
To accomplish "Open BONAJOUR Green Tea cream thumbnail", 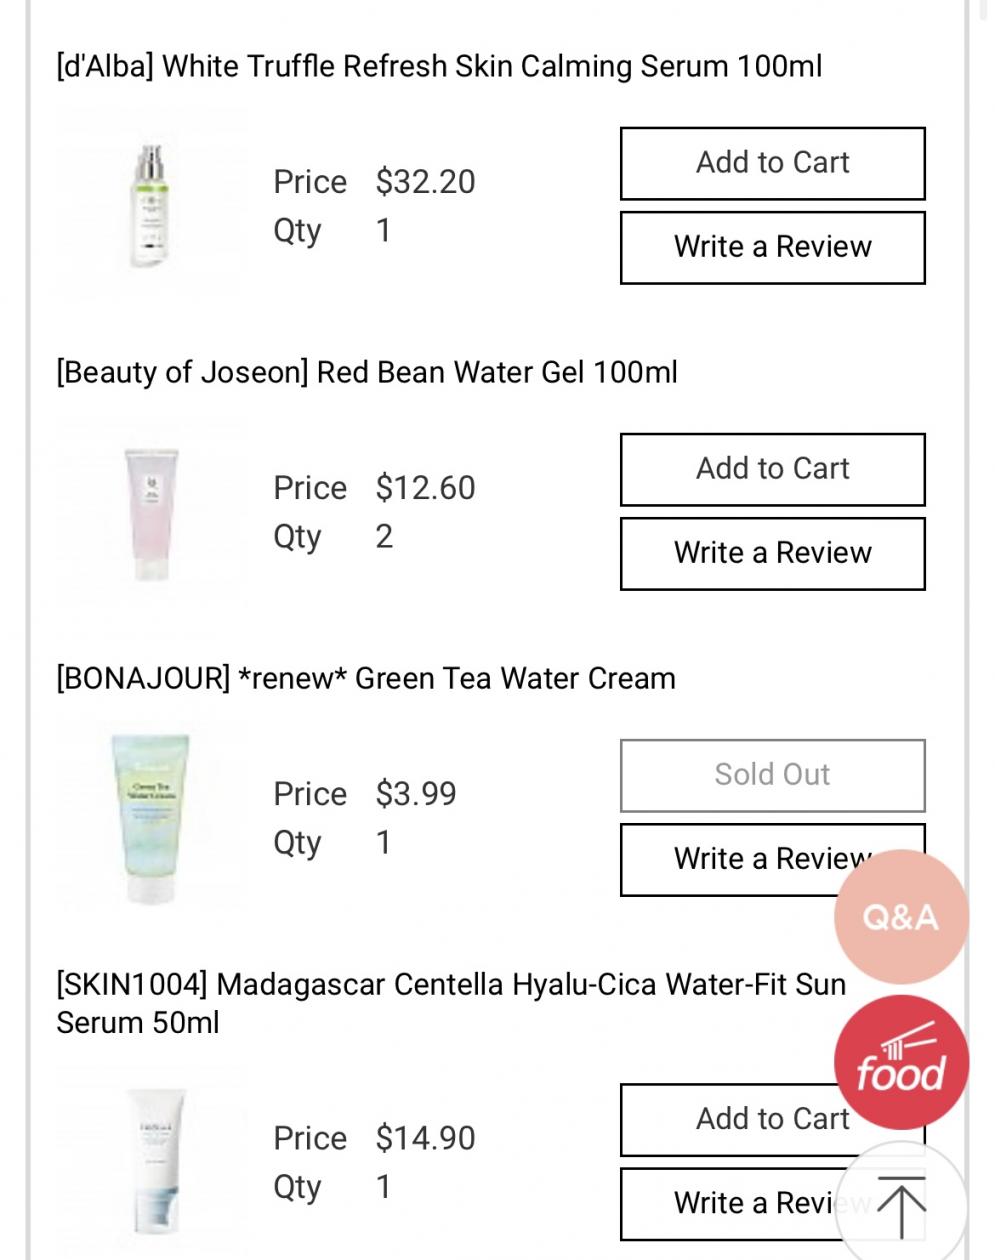I will point(151,819).
